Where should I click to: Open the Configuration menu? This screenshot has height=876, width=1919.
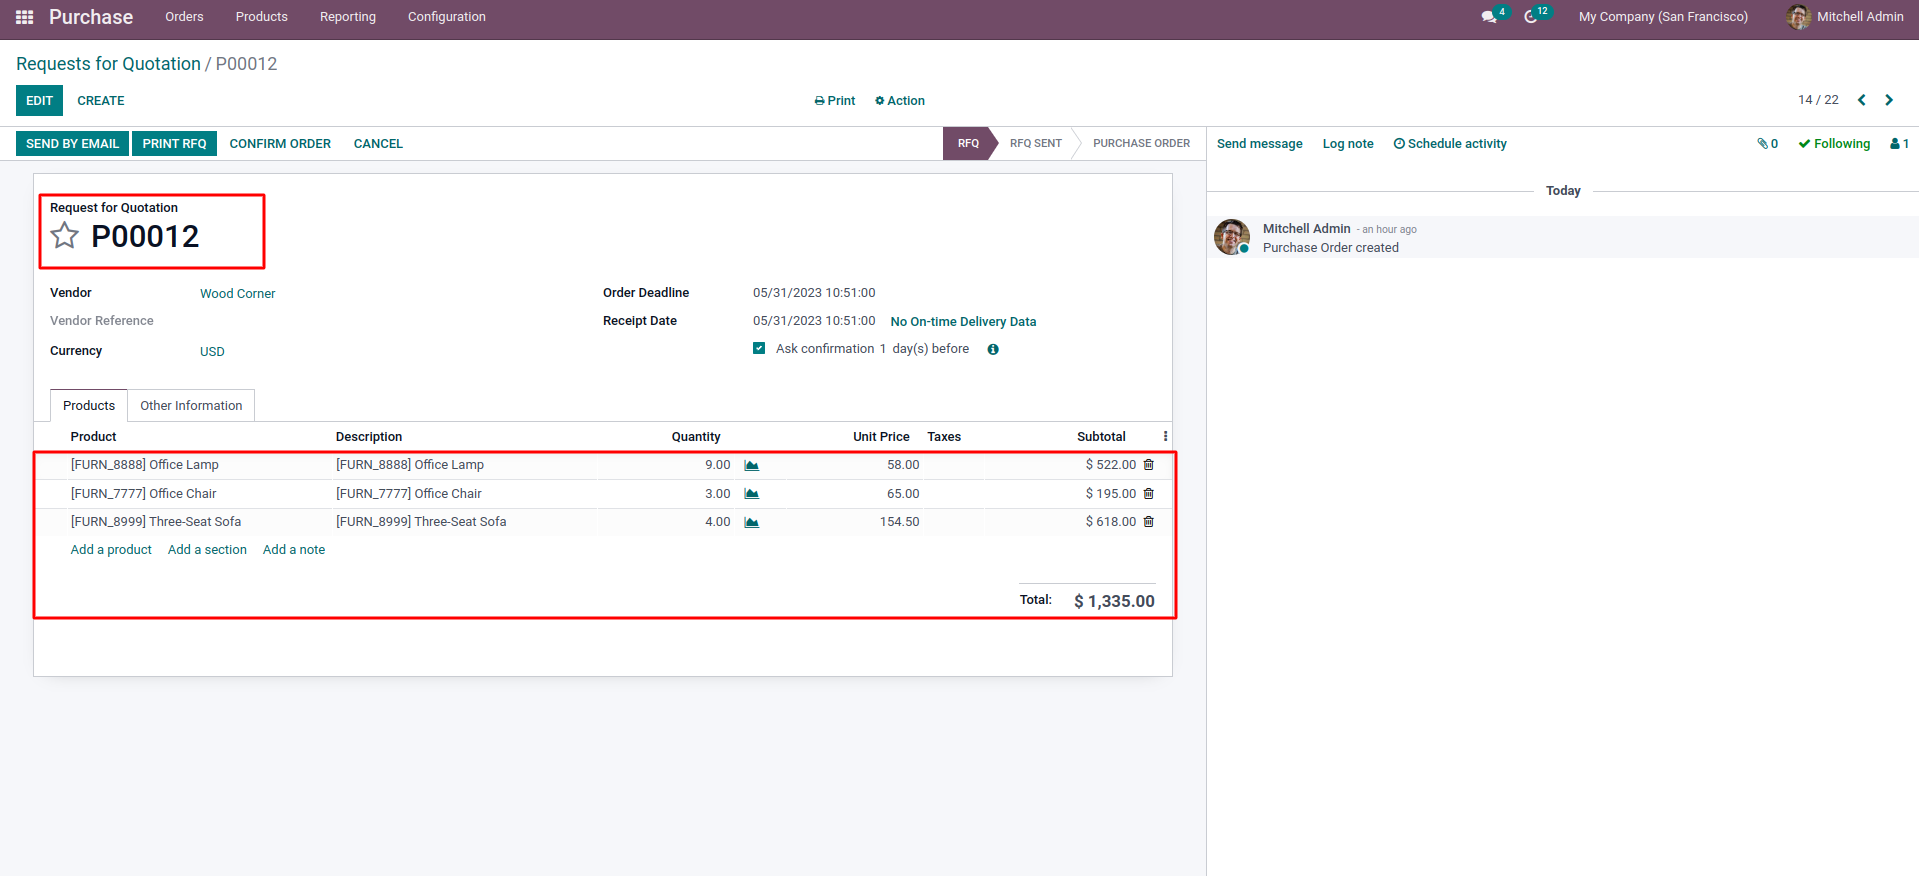point(447,17)
